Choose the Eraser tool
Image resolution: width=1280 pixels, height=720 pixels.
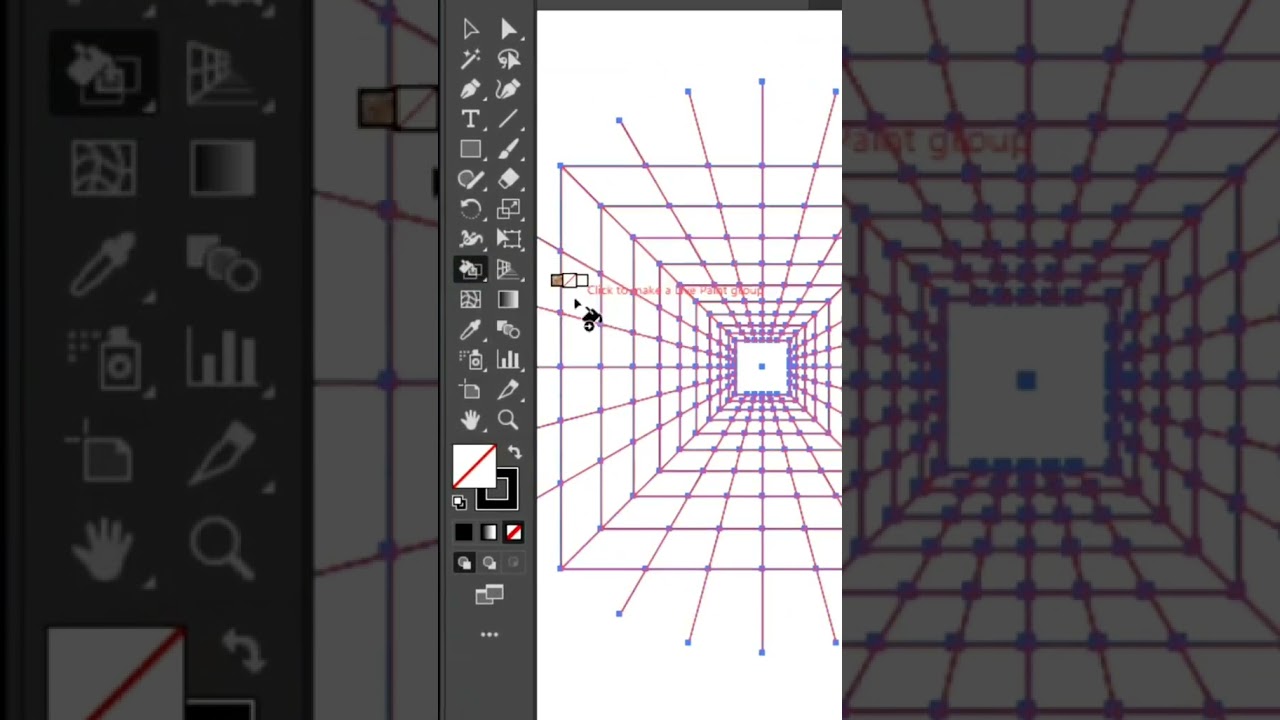coord(508,180)
